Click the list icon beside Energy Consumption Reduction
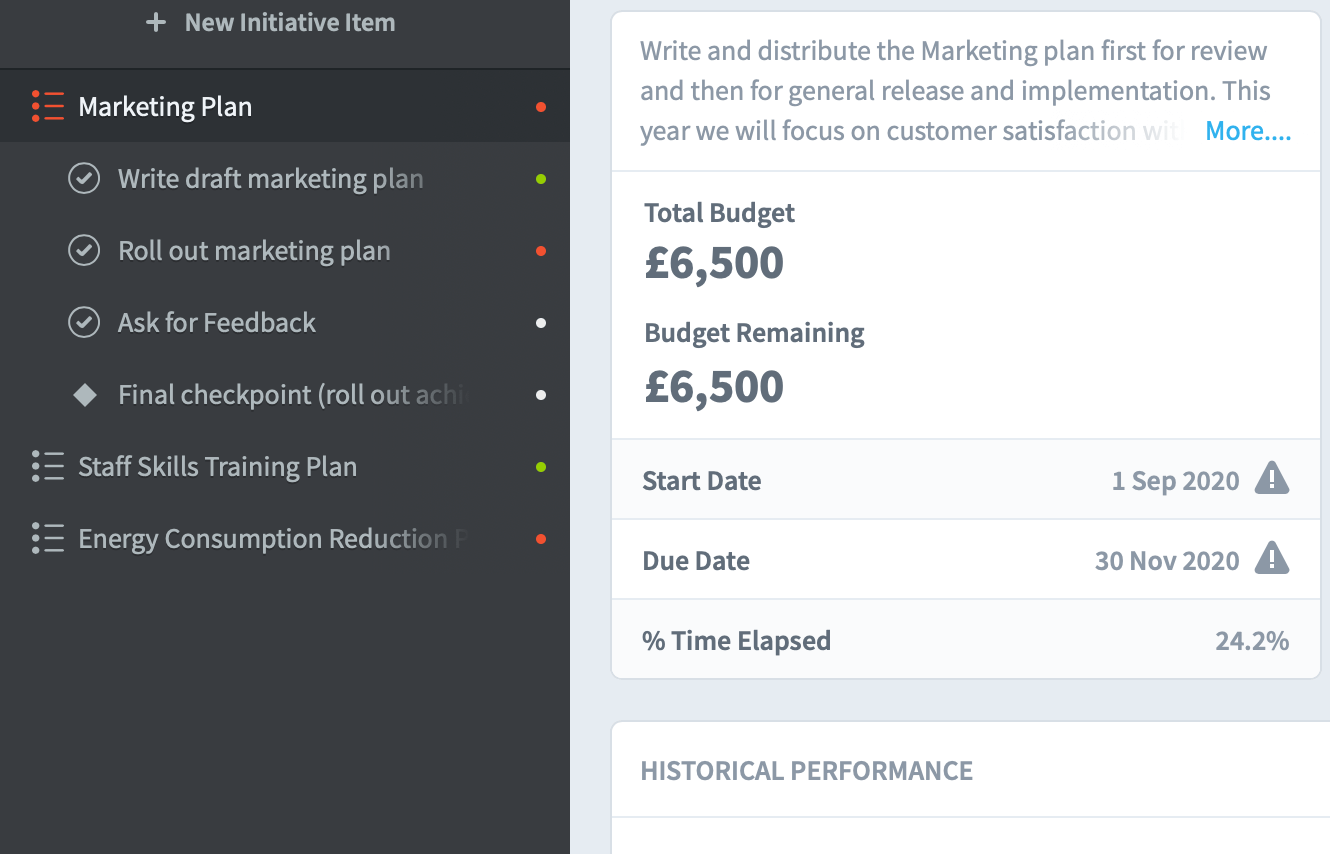This screenshot has height=854, width=1330. point(48,538)
